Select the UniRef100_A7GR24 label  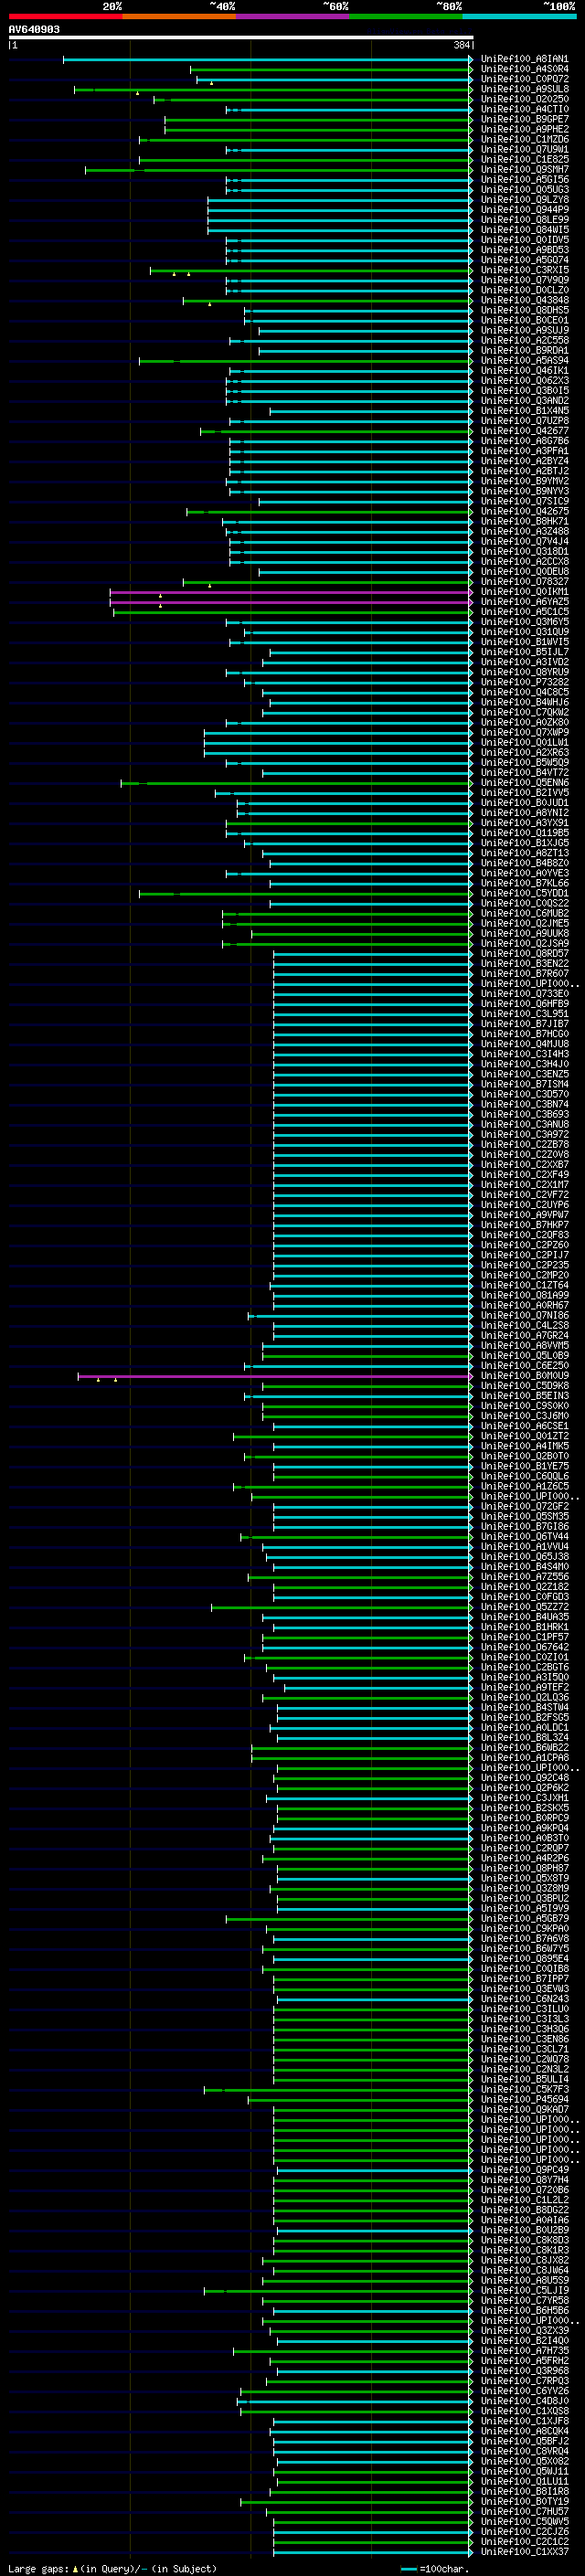click(524, 1336)
